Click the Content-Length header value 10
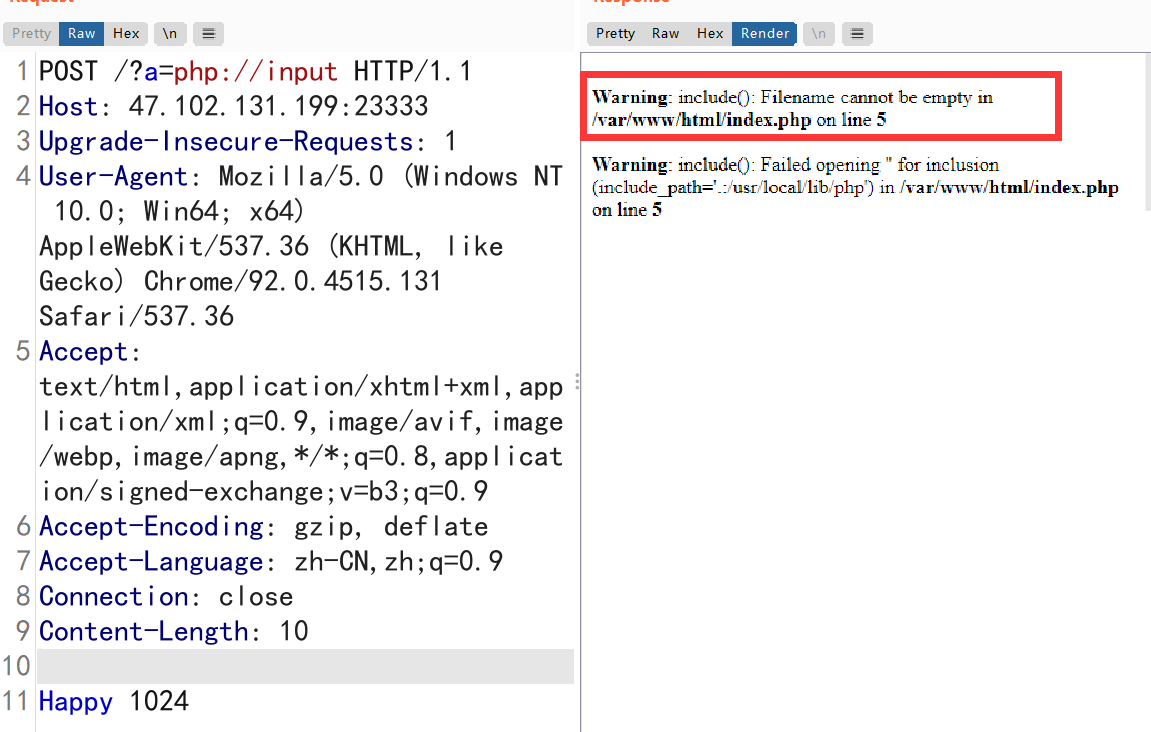The height and width of the screenshot is (732, 1151). [x=294, y=632]
